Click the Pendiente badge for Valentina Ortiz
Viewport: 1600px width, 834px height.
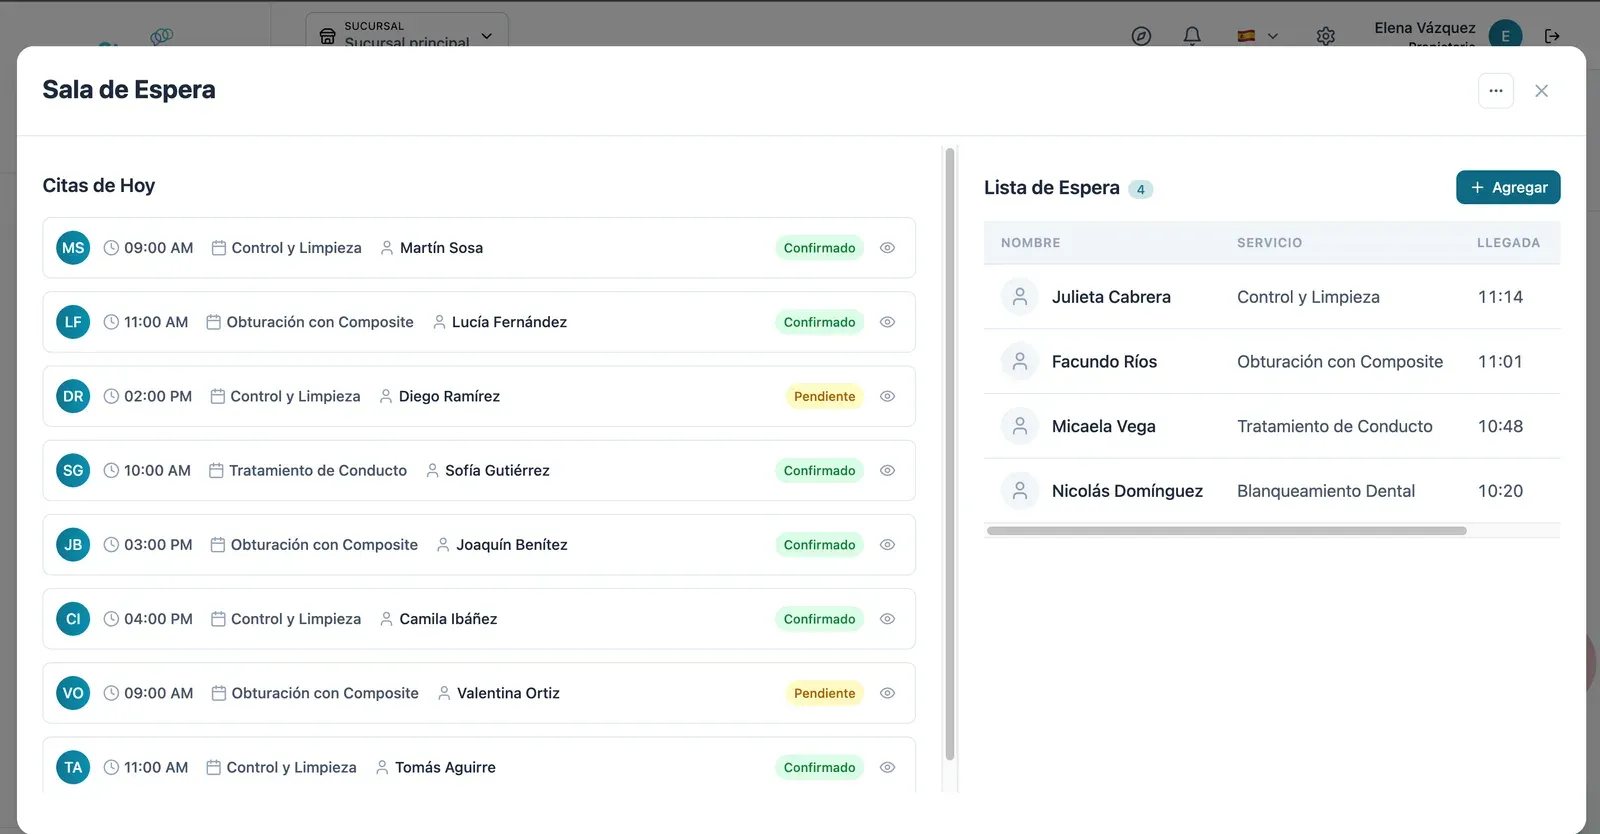[x=825, y=693]
